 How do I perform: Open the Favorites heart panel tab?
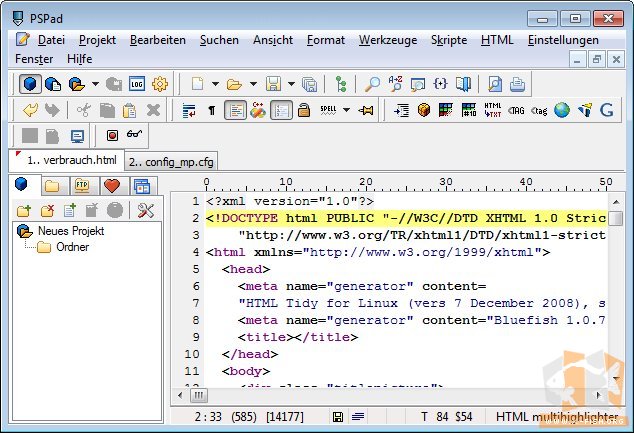(112, 186)
